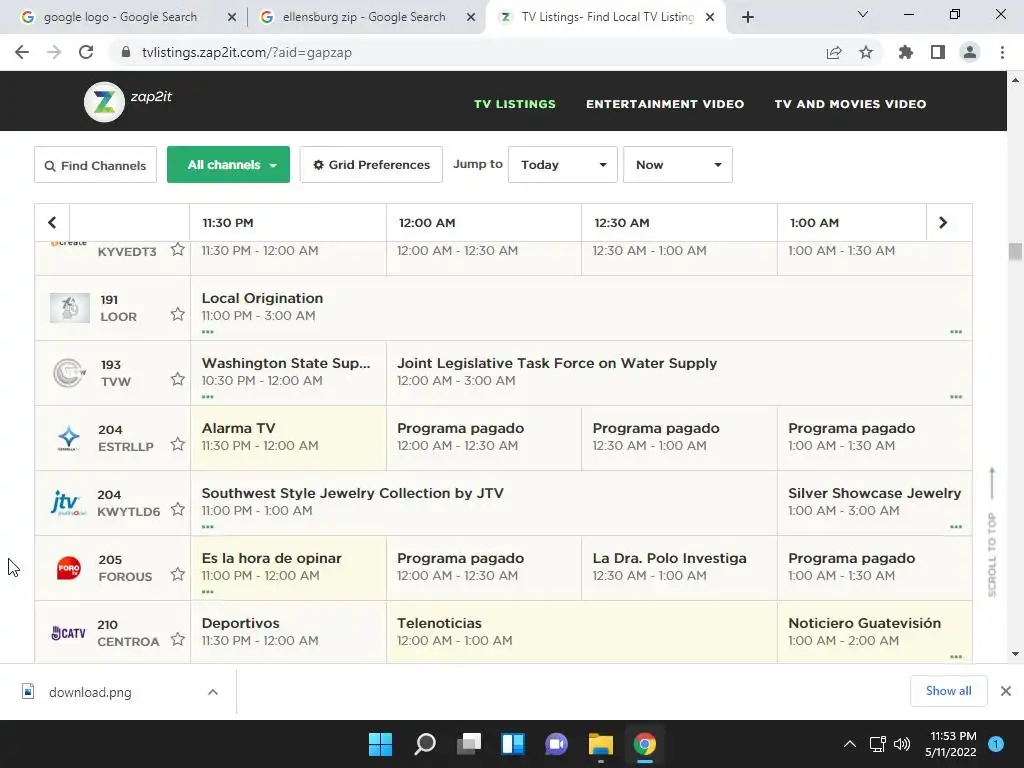Select ENTERTAINMENT VIDEO nav item
The image size is (1024, 768).
[665, 104]
